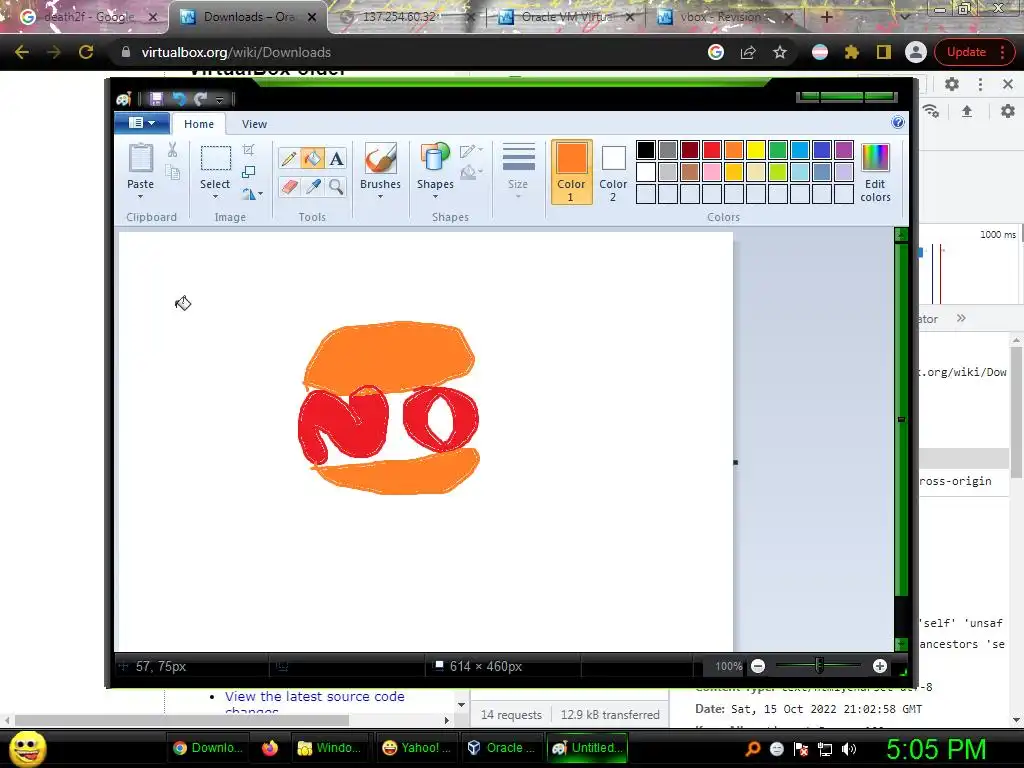Viewport: 1024px width, 768px height.
Task: Click the rectangular Select tool icon
Action: [x=215, y=159]
